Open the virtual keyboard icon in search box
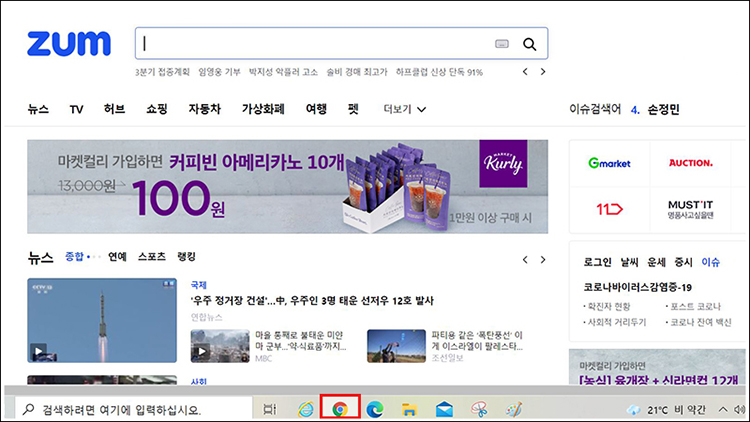 point(502,44)
